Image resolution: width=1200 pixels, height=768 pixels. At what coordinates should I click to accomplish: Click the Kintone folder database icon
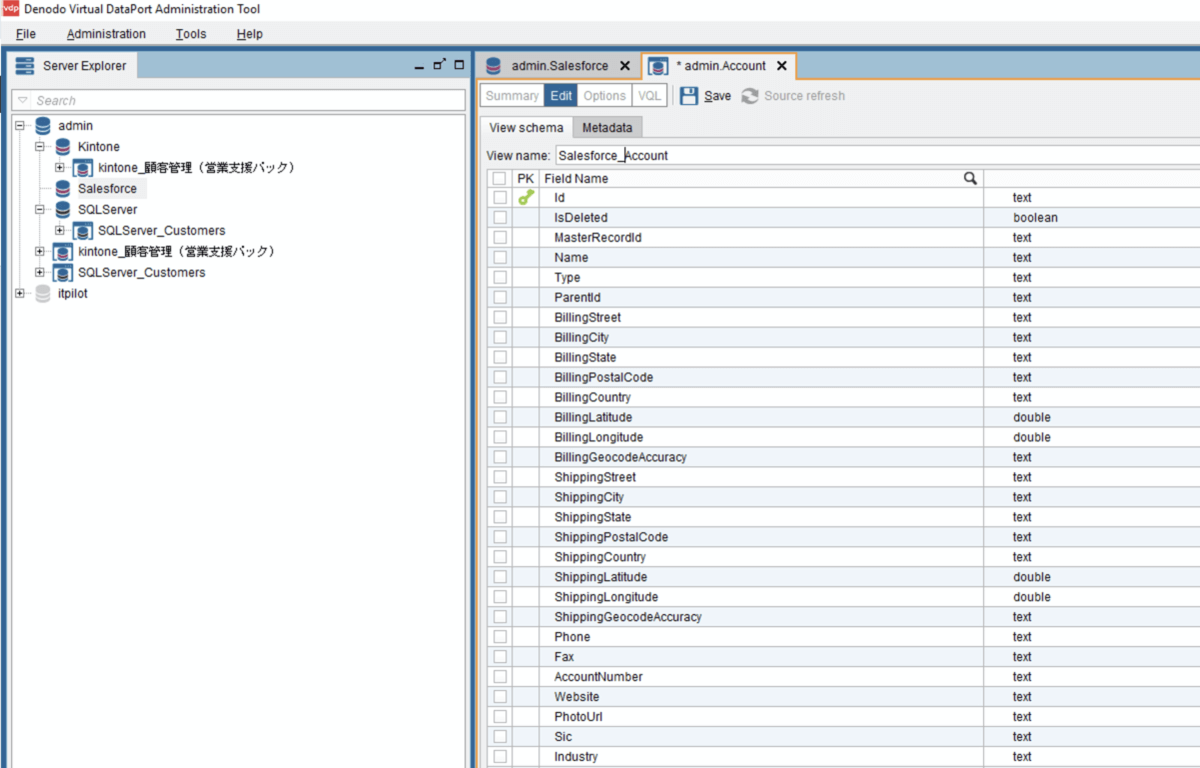click(62, 147)
